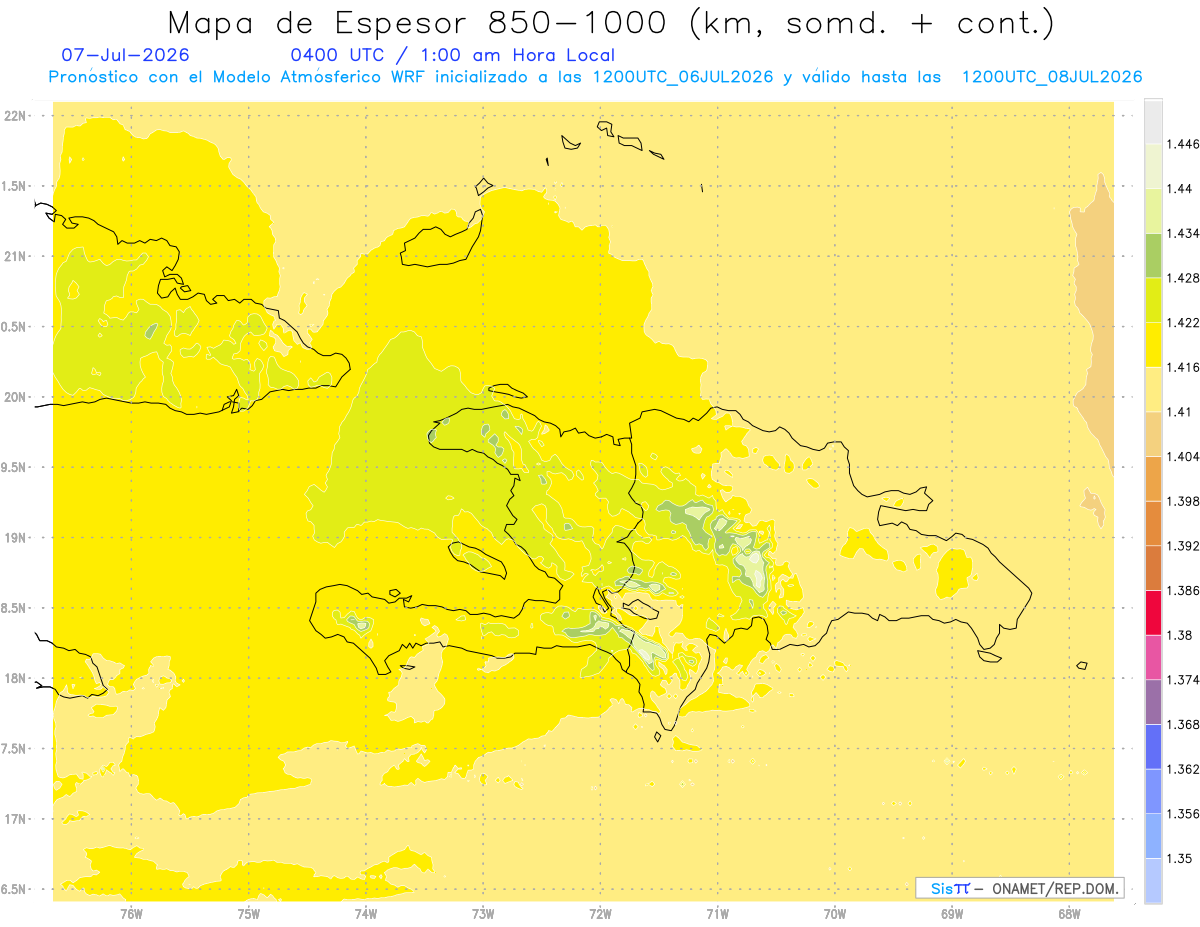Click the '20N' latitude label
1200x927 pixels.
(17, 397)
